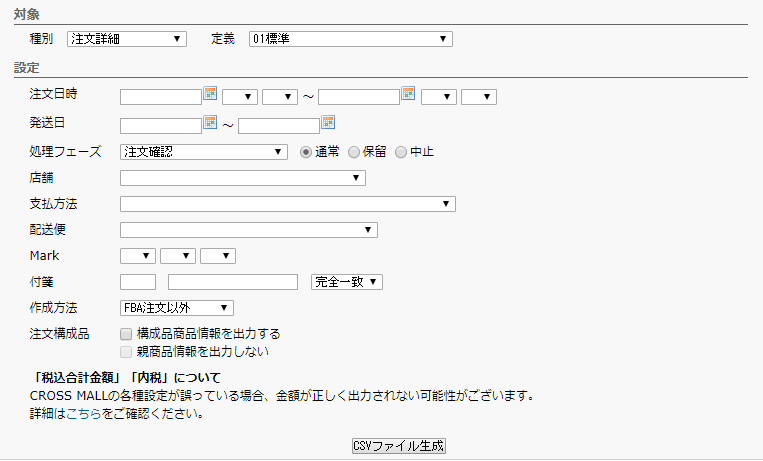Open the 種別 dropdown showing 注文詳細
The width and height of the screenshot is (763, 461).
127,39
